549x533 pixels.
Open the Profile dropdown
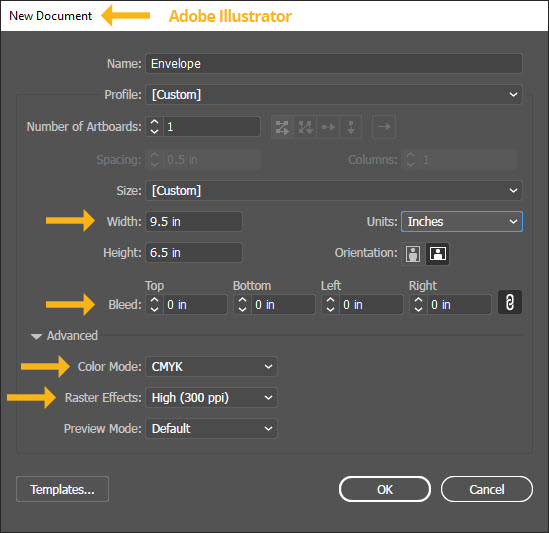click(x=334, y=95)
